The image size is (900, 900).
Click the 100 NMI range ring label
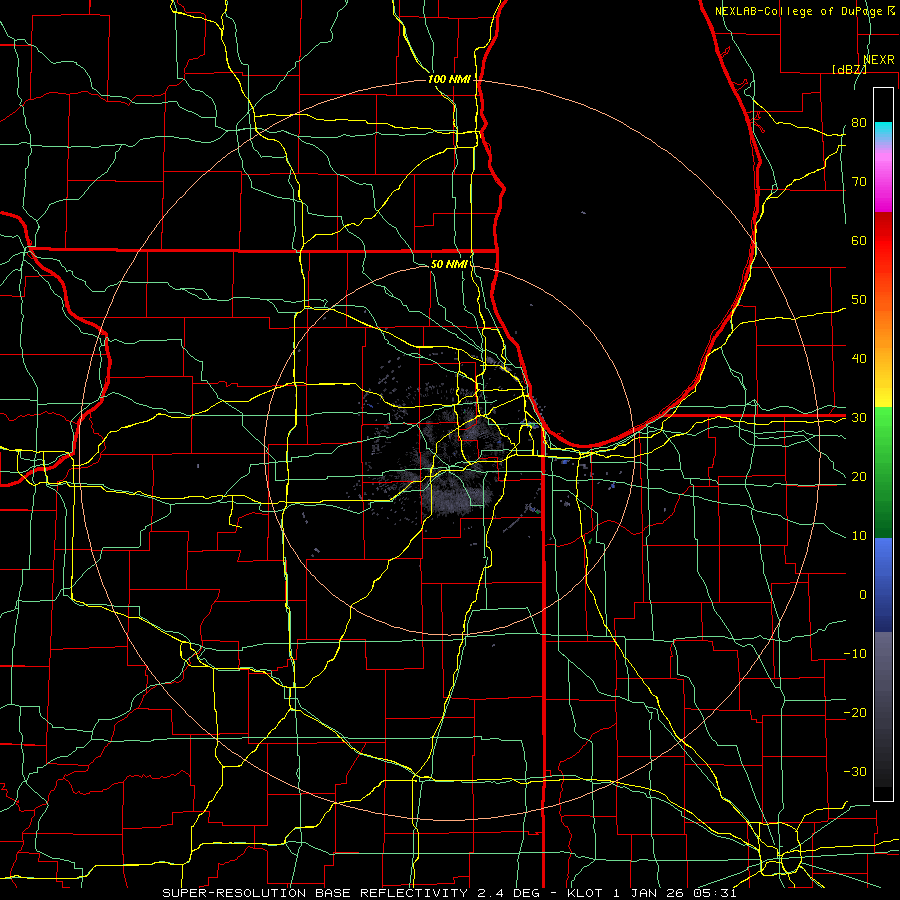[x=449, y=79]
